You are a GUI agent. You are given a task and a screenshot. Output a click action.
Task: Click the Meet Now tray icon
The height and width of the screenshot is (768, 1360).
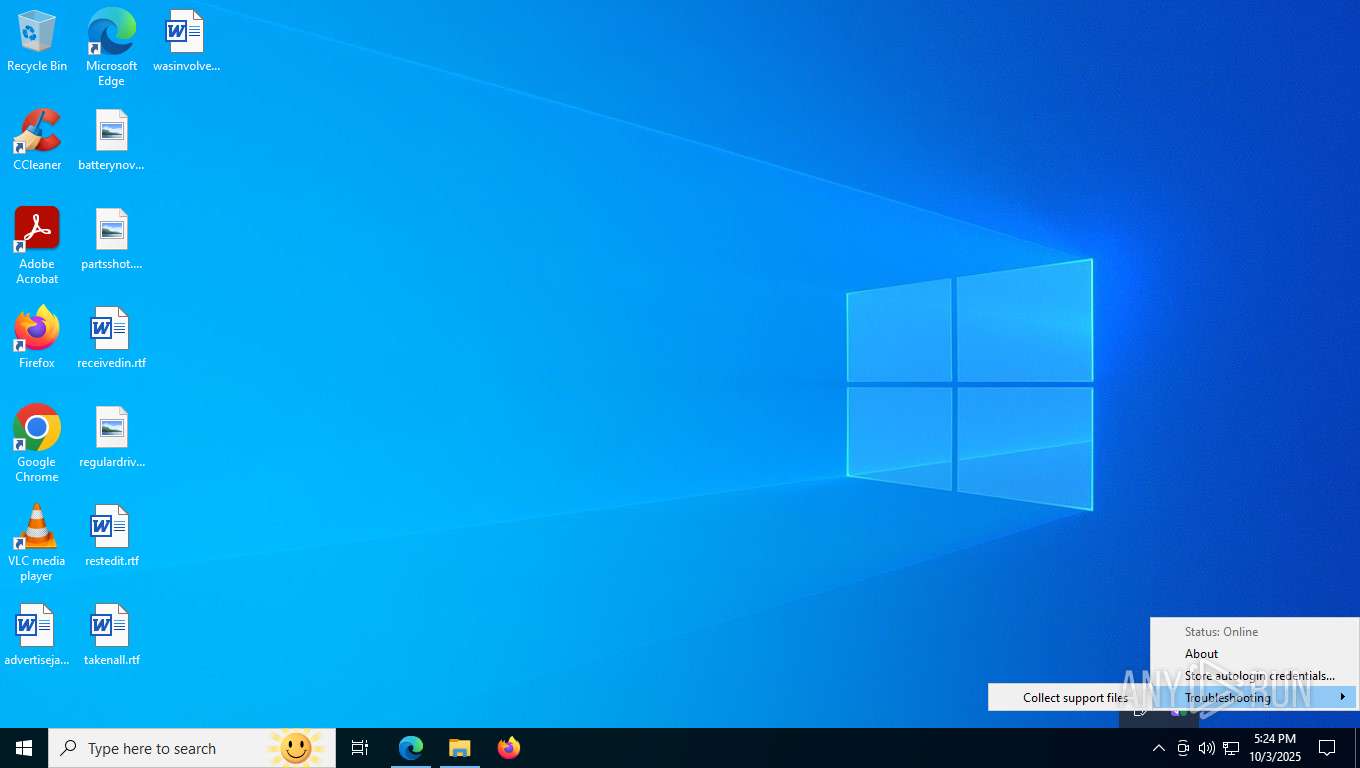(1183, 748)
